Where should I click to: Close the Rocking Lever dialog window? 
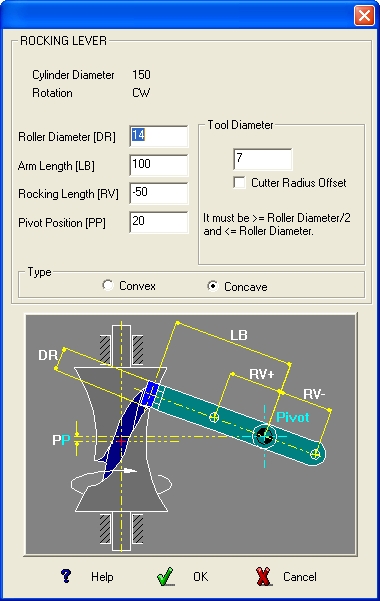click(x=364, y=16)
